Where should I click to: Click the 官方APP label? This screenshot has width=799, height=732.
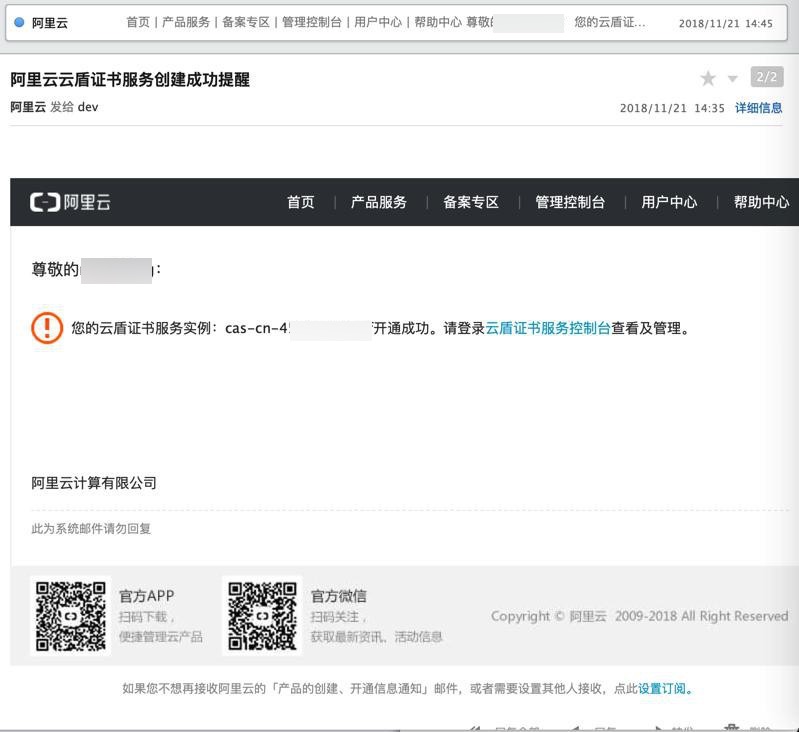[147, 595]
